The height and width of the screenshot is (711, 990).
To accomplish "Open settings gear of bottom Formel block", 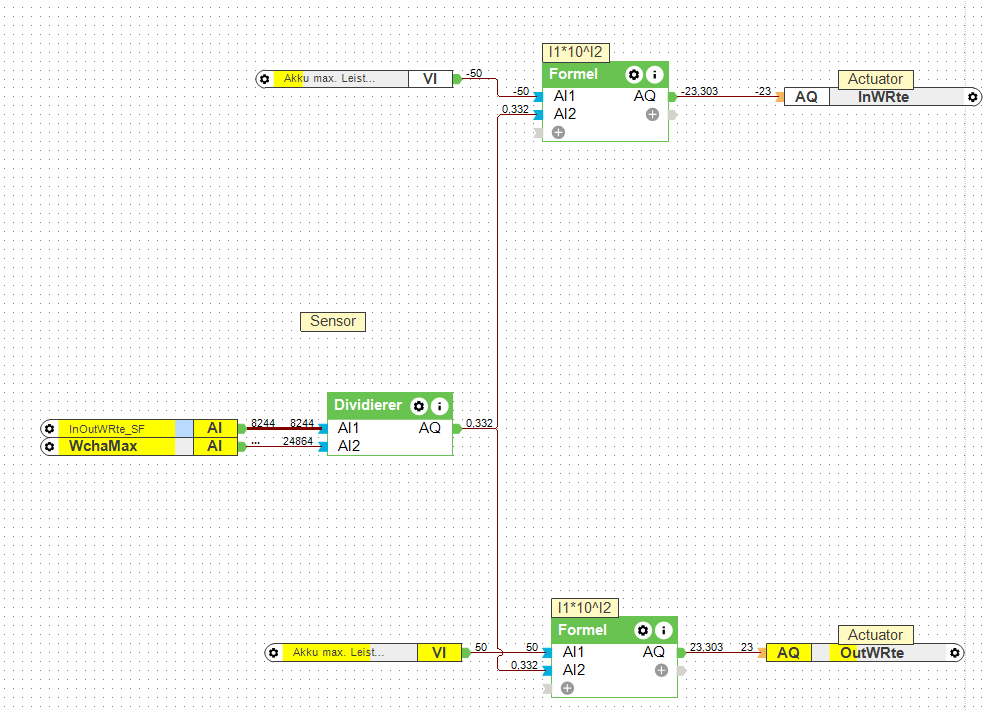I will pos(642,630).
